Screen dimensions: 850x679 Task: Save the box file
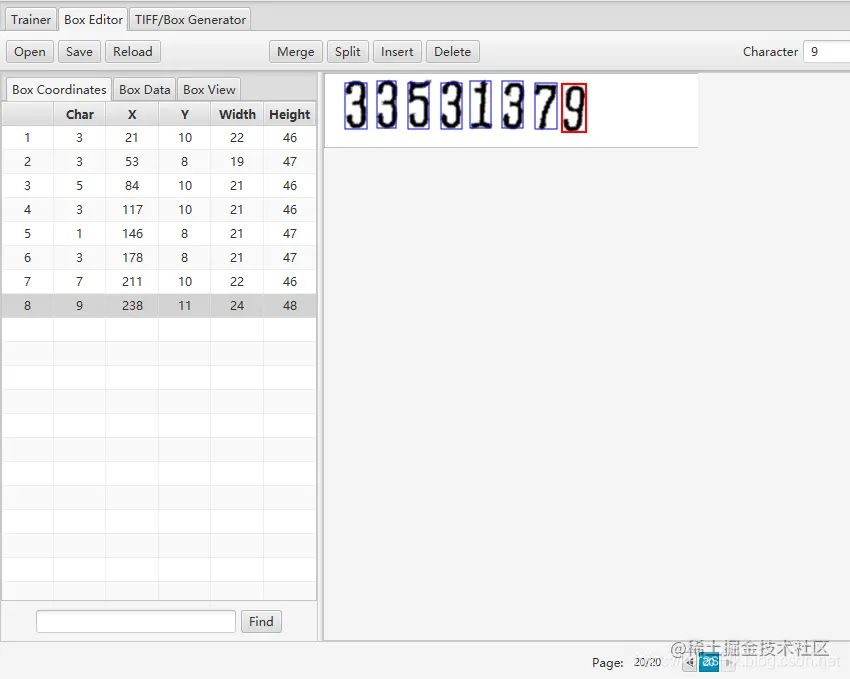79,51
